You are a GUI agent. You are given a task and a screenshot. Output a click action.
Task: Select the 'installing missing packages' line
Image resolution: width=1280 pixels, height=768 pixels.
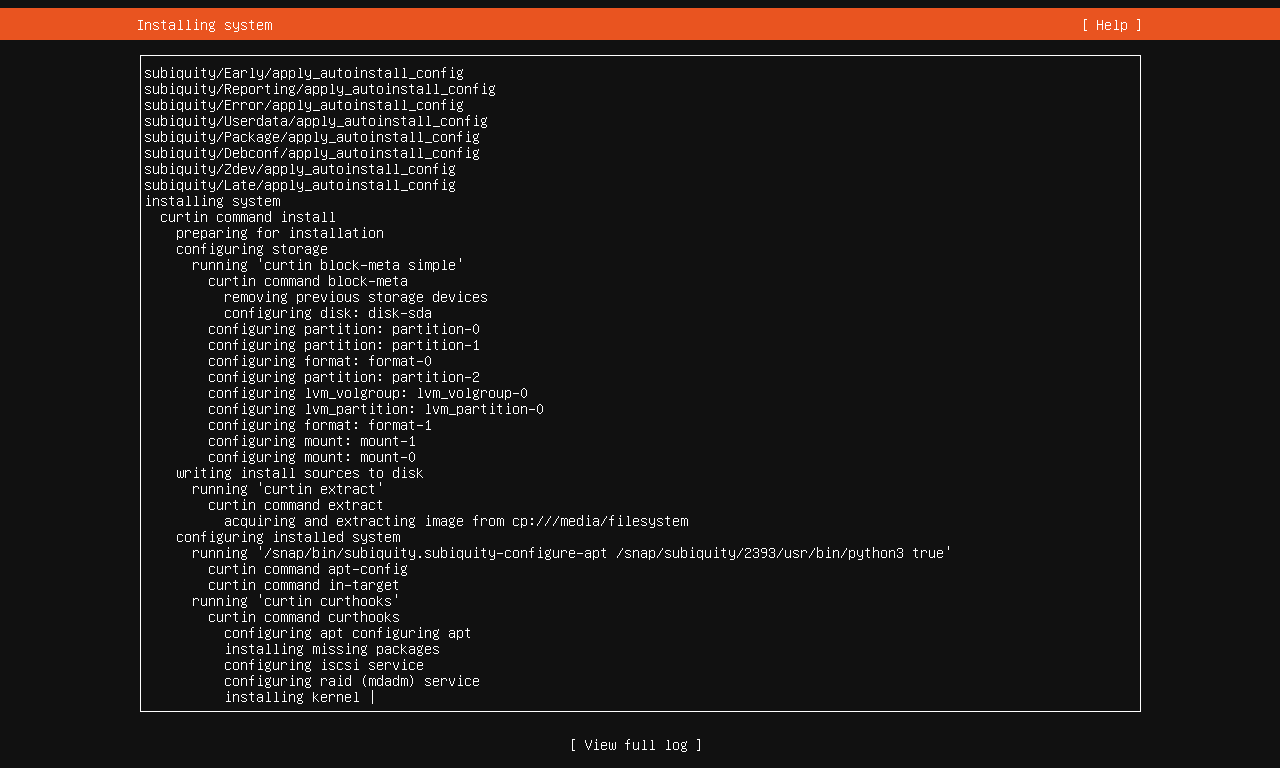coord(331,649)
